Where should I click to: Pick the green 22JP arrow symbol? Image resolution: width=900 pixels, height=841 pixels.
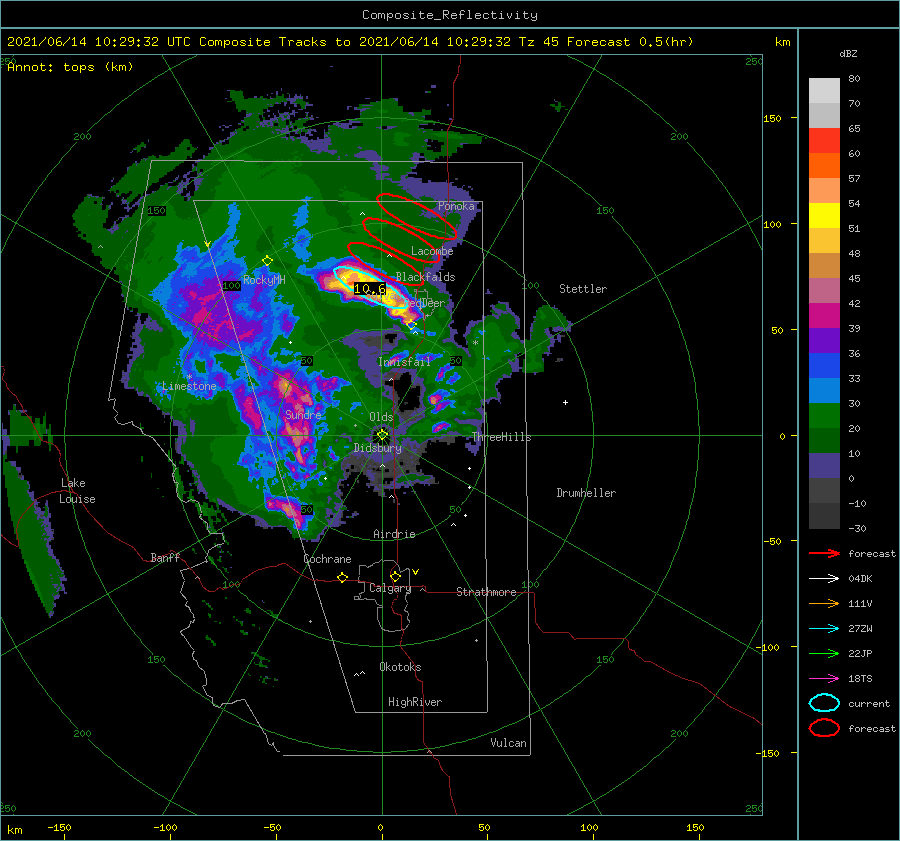click(824, 653)
